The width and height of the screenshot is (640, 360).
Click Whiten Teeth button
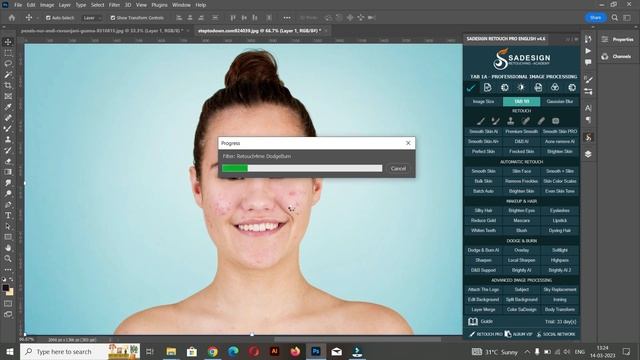pyautogui.click(x=483, y=230)
